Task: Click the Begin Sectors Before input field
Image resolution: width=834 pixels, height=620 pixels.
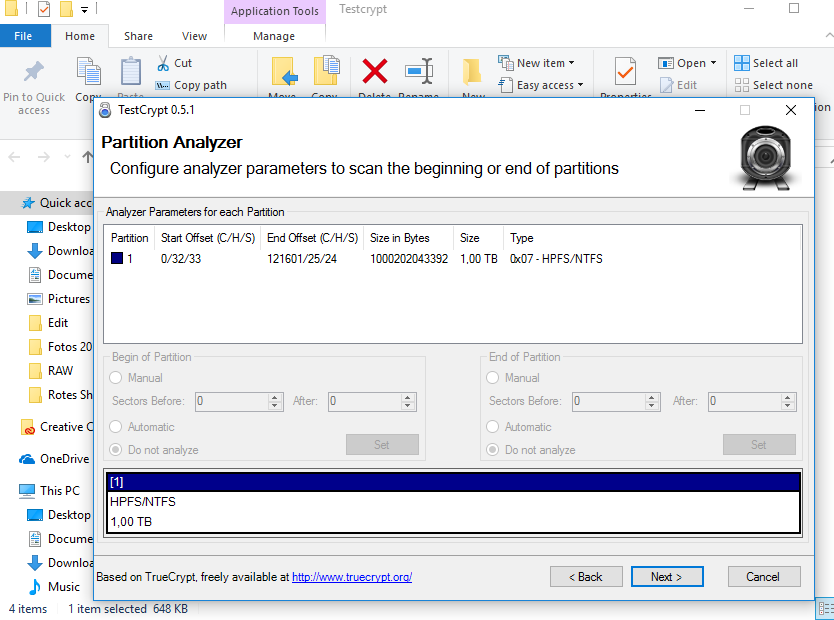Action: [232, 401]
